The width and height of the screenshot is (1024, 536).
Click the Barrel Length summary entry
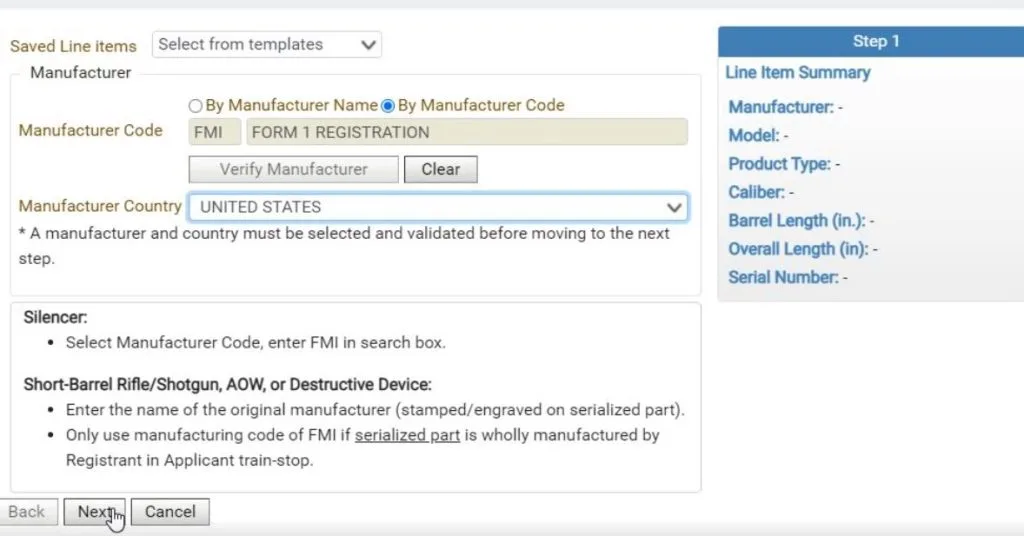pos(801,221)
